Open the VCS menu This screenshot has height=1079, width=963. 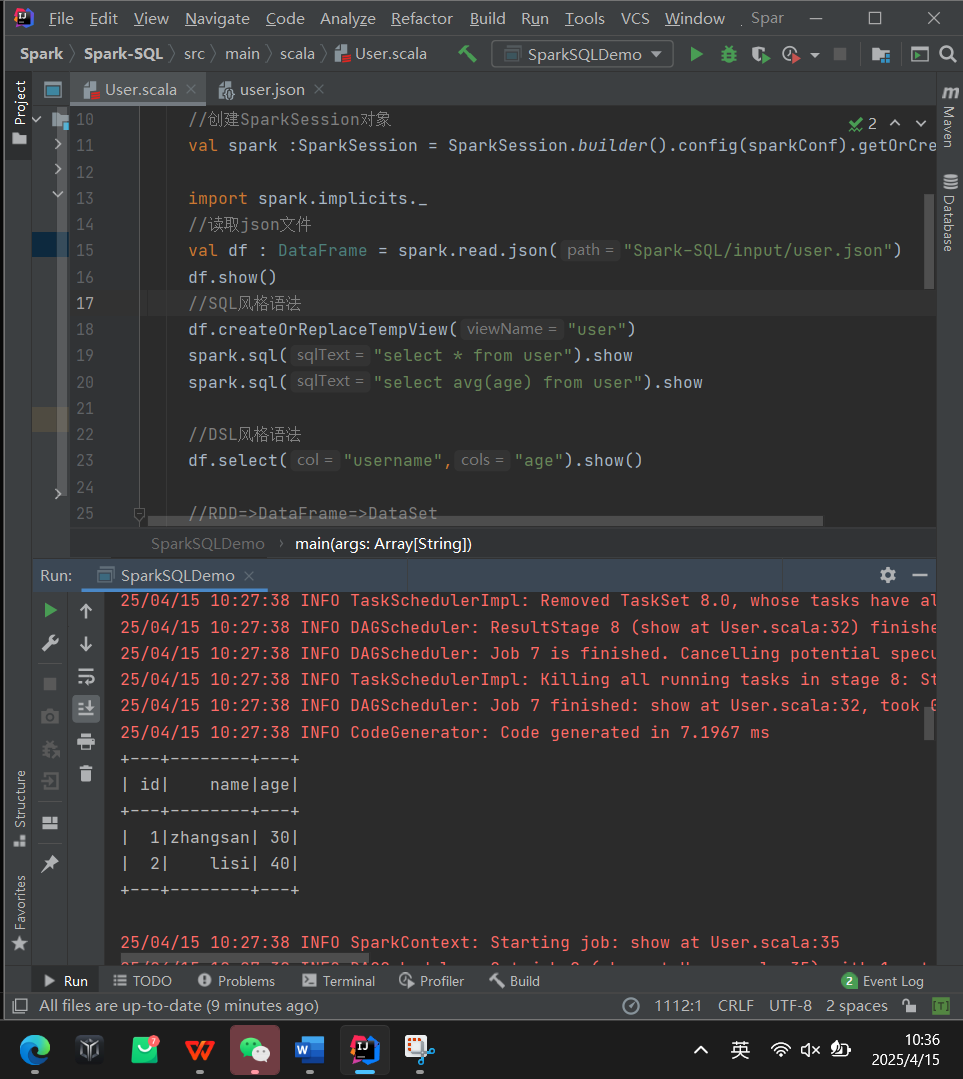click(x=635, y=19)
